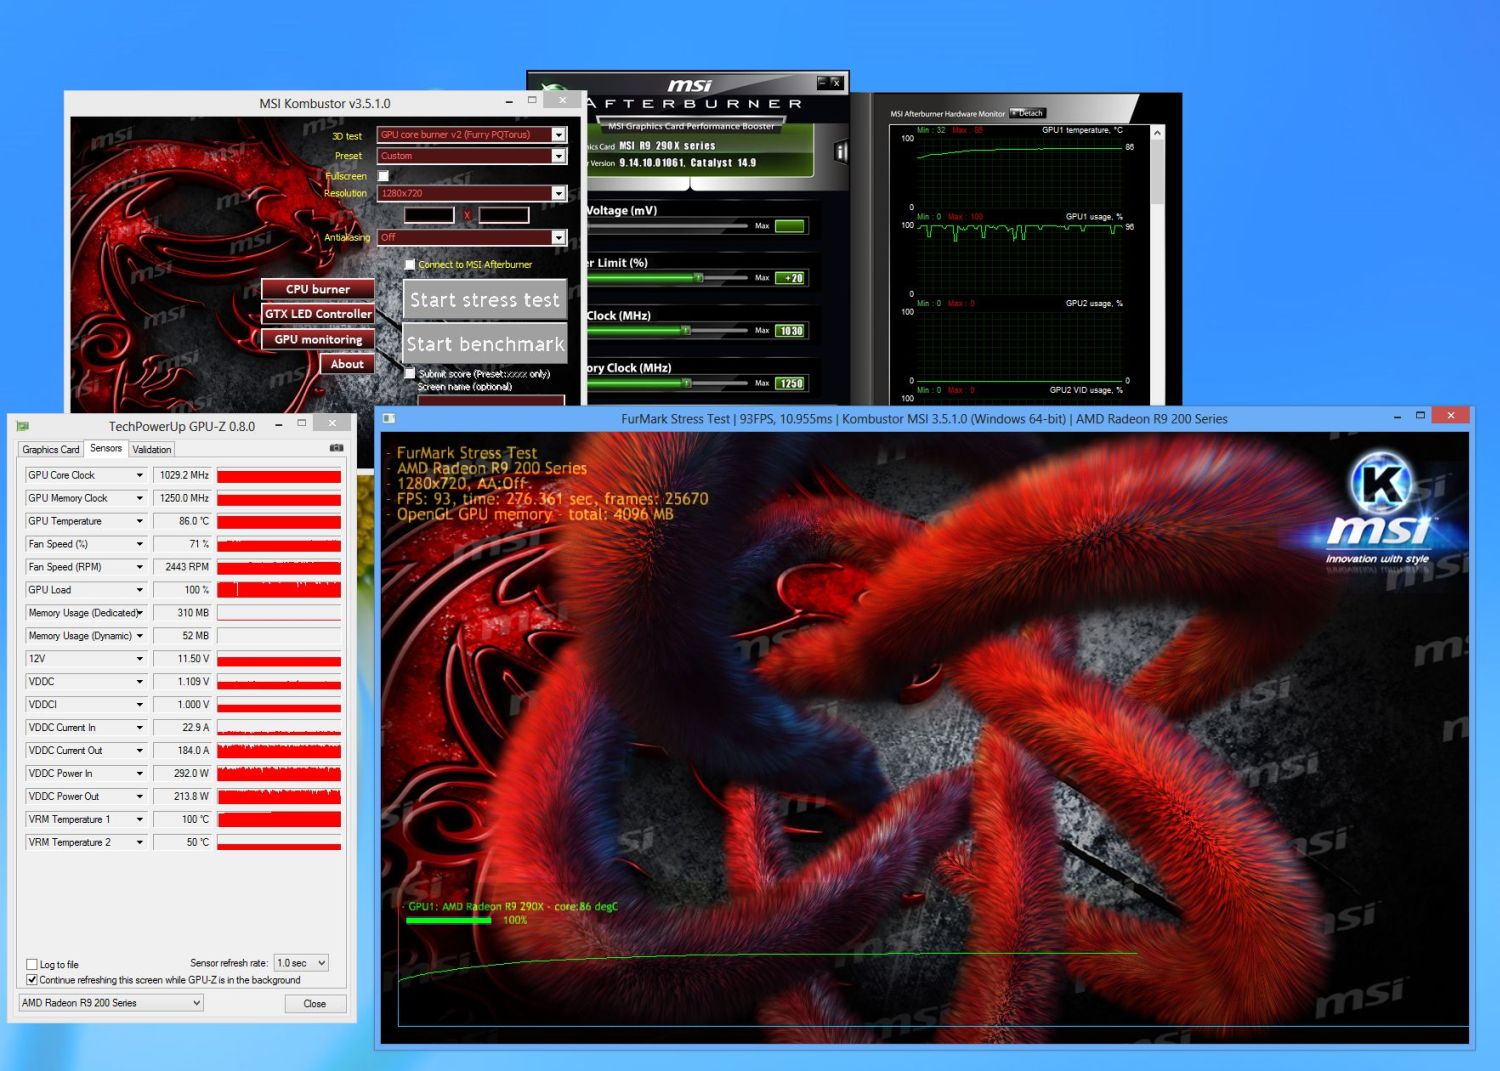Open the AMD Radeon R9 200 Series selector

[x=111, y=1003]
